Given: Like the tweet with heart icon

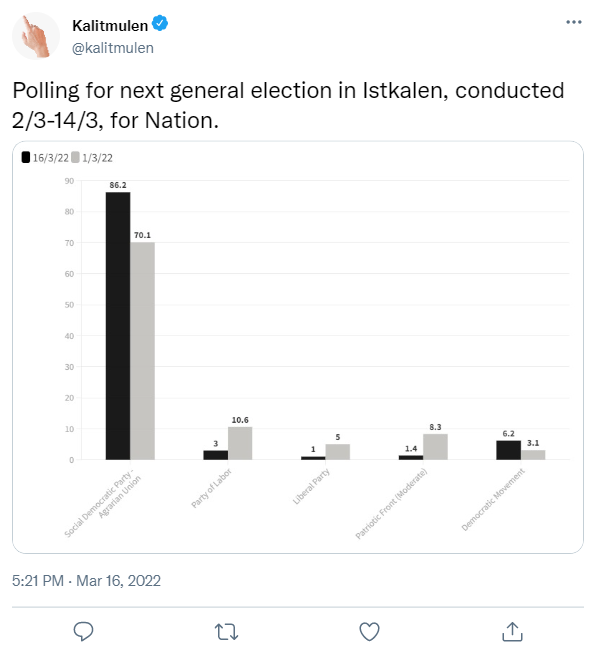Looking at the screenshot, I should [x=369, y=631].
